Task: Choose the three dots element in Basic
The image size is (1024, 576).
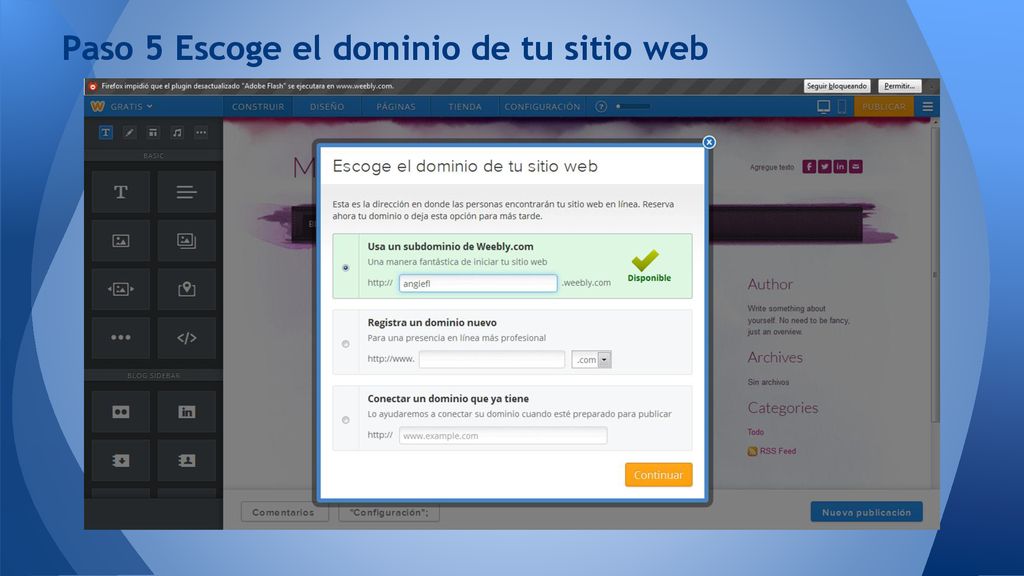Action: point(121,338)
